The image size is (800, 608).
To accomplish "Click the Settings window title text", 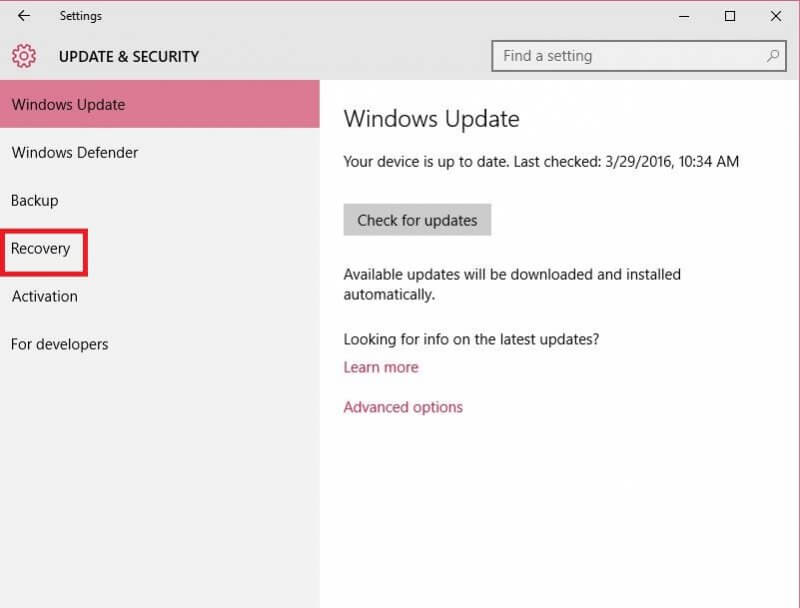I will pos(81,16).
